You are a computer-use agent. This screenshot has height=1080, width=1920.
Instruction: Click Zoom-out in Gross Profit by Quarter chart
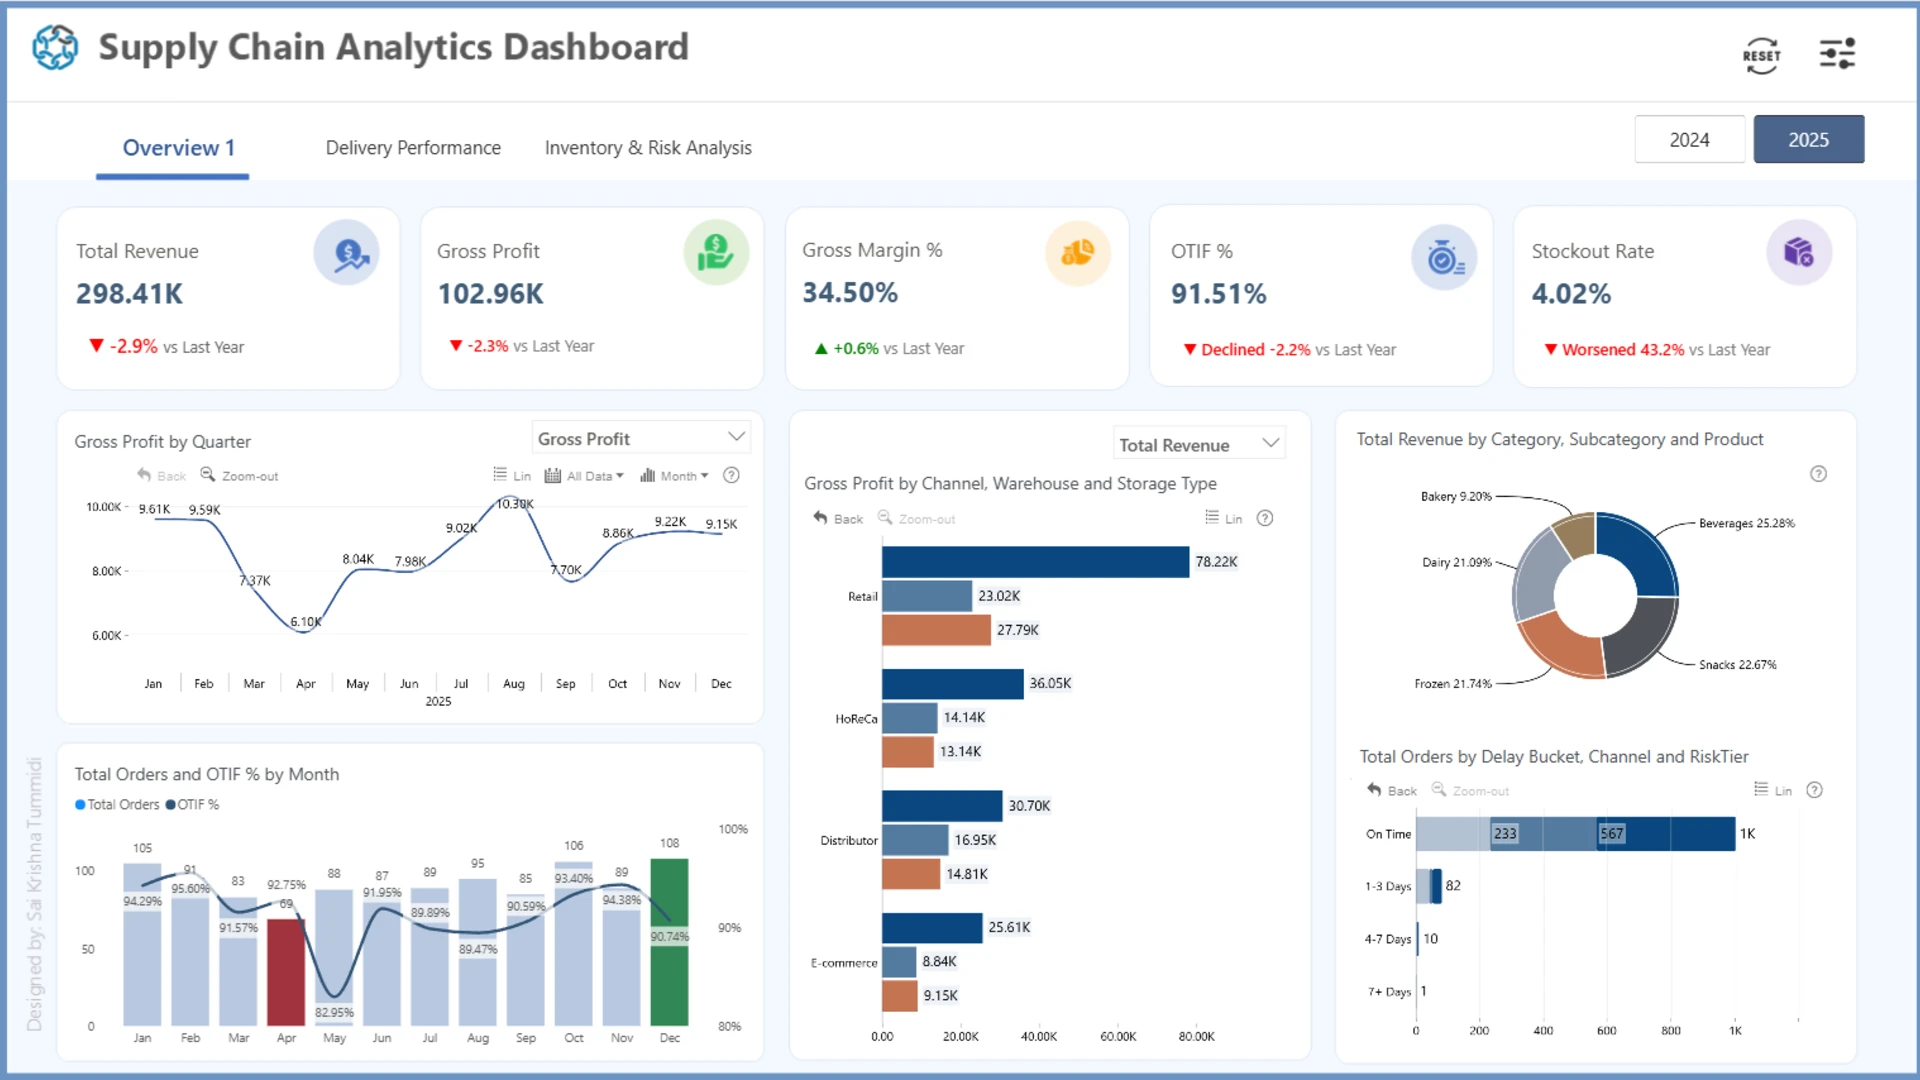point(240,476)
